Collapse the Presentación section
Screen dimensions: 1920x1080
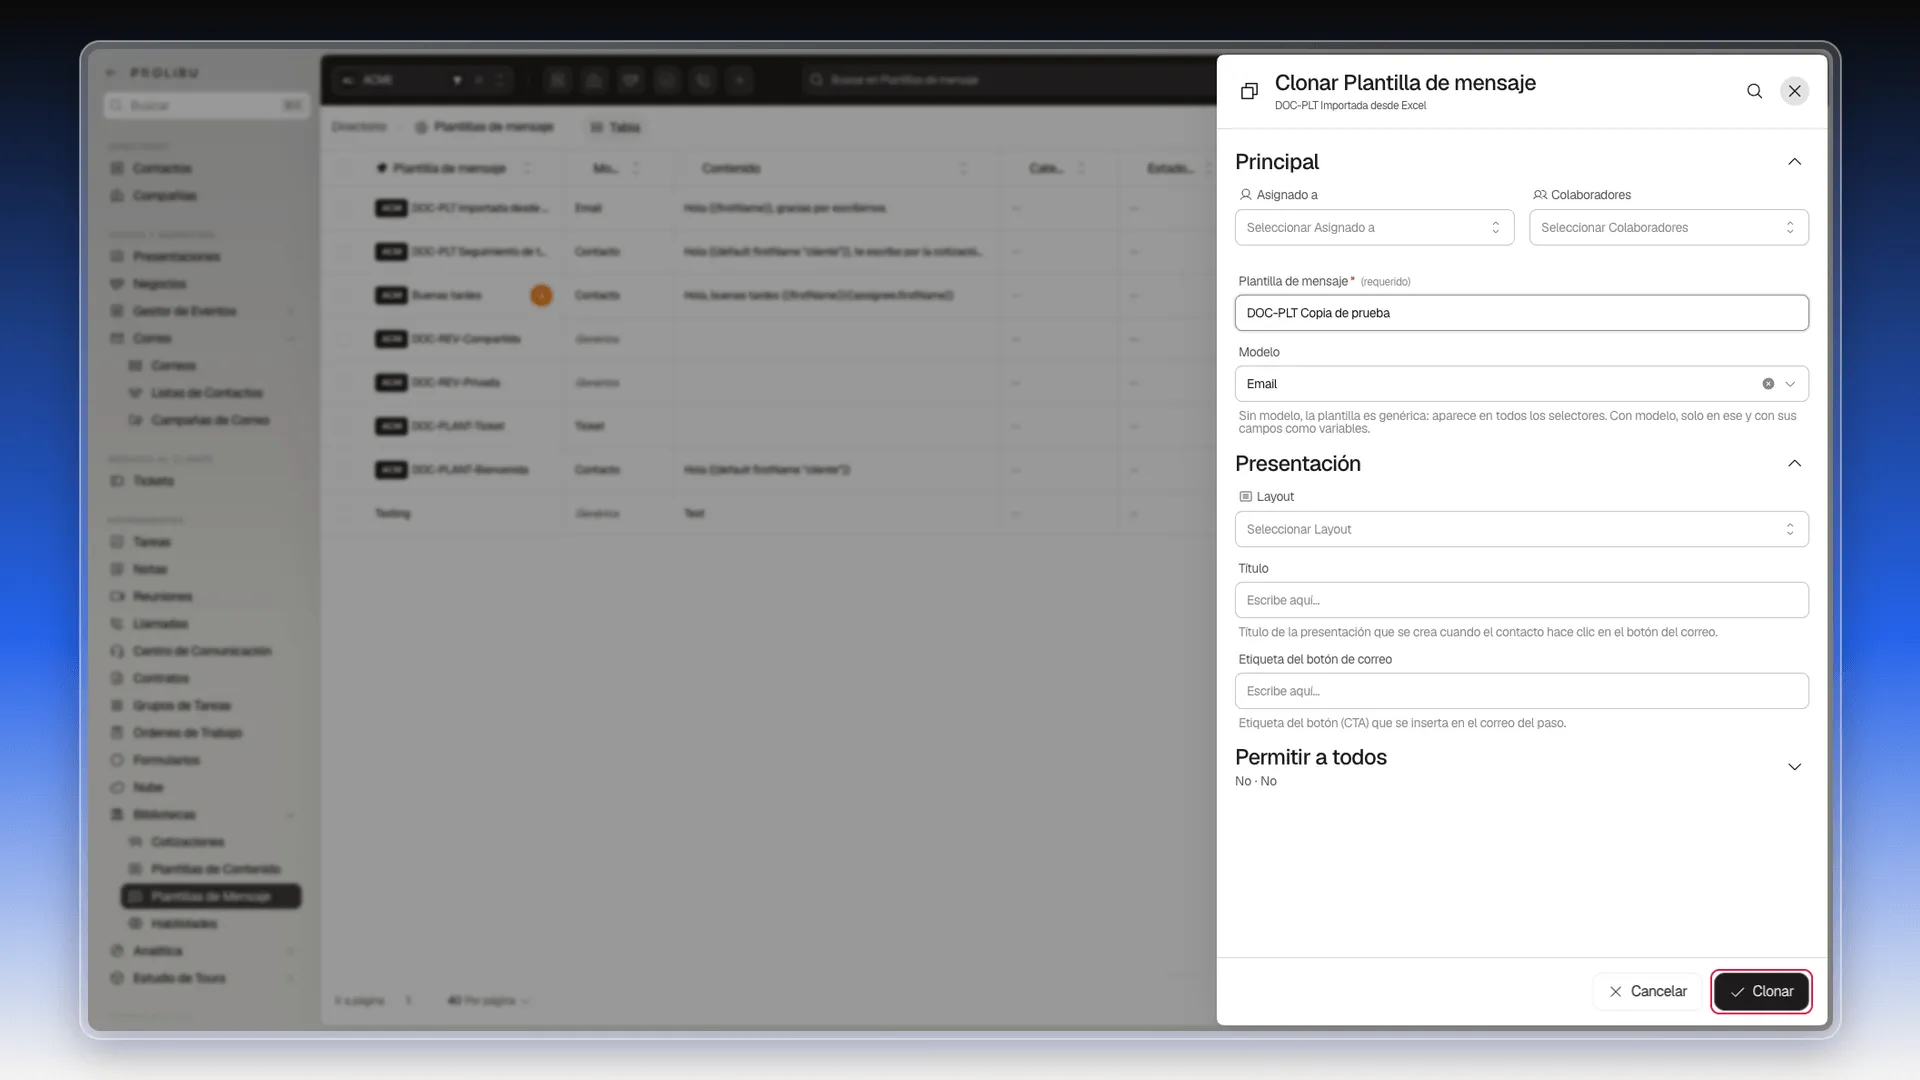(x=1795, y=464)
